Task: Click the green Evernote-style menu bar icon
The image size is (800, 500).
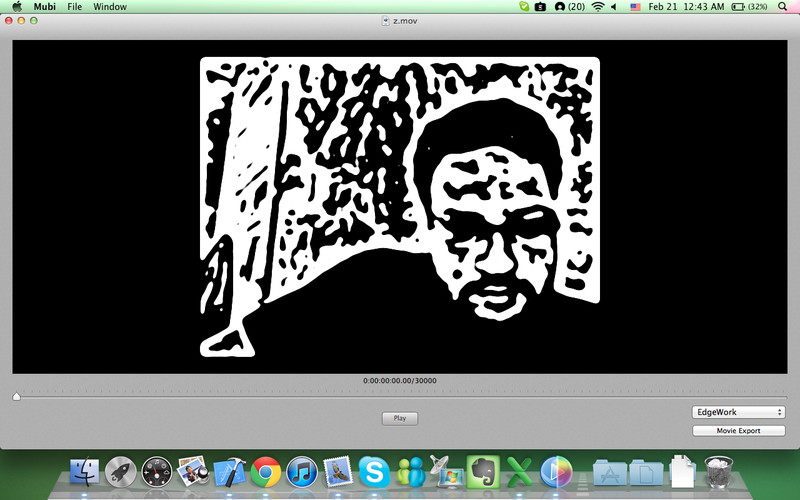Action: point(524,7)
